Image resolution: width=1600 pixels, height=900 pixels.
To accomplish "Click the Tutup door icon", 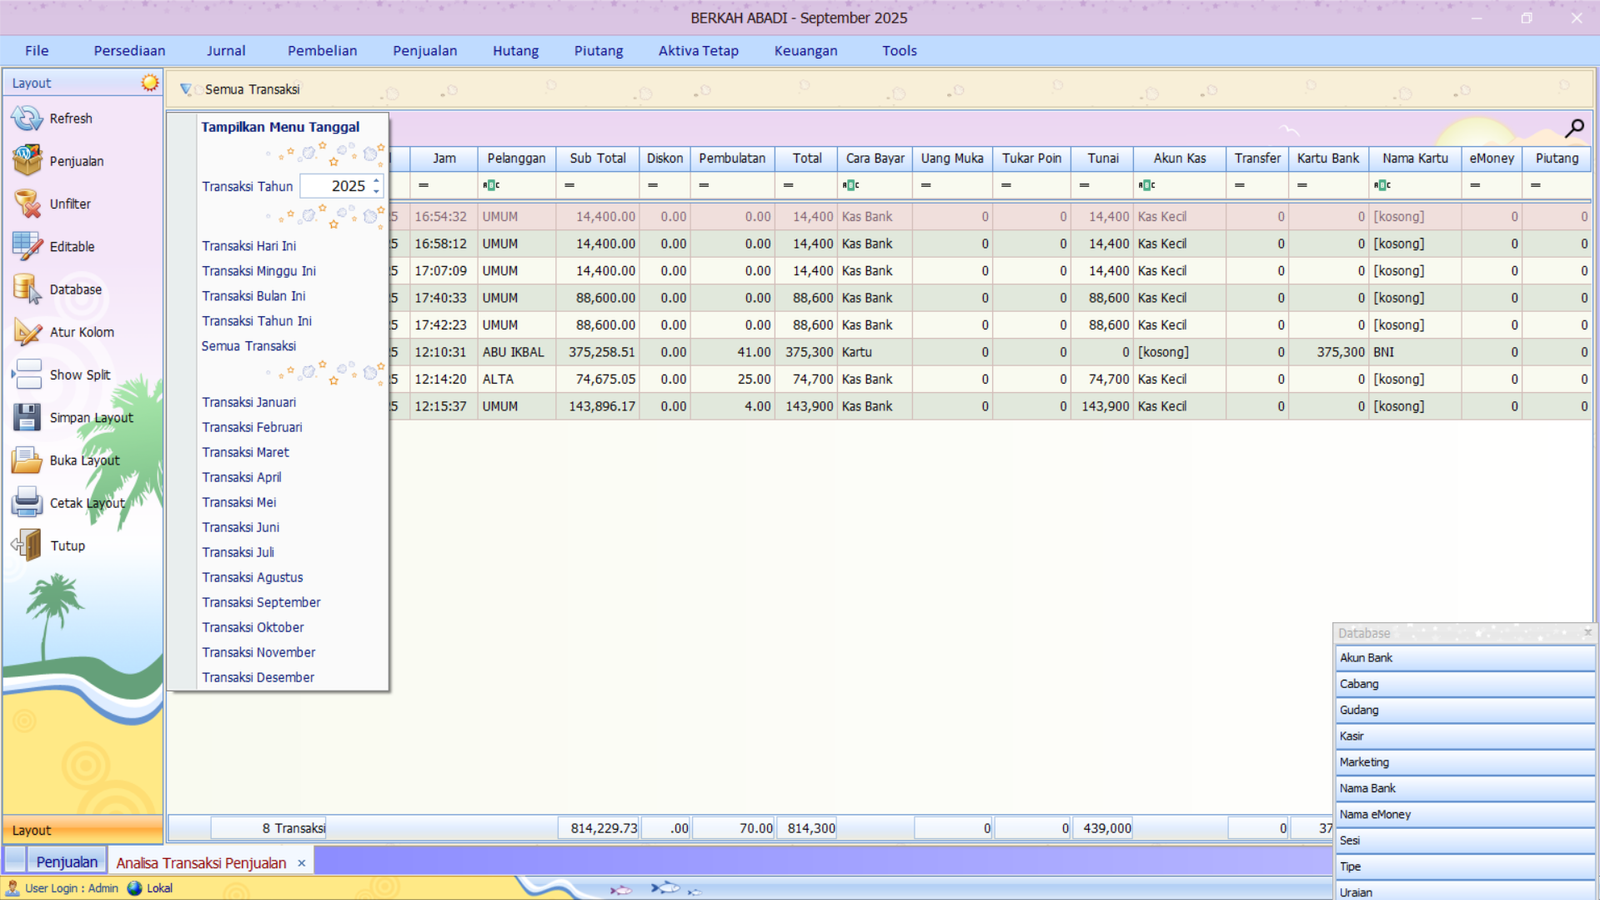I will [x=27, y=546].
